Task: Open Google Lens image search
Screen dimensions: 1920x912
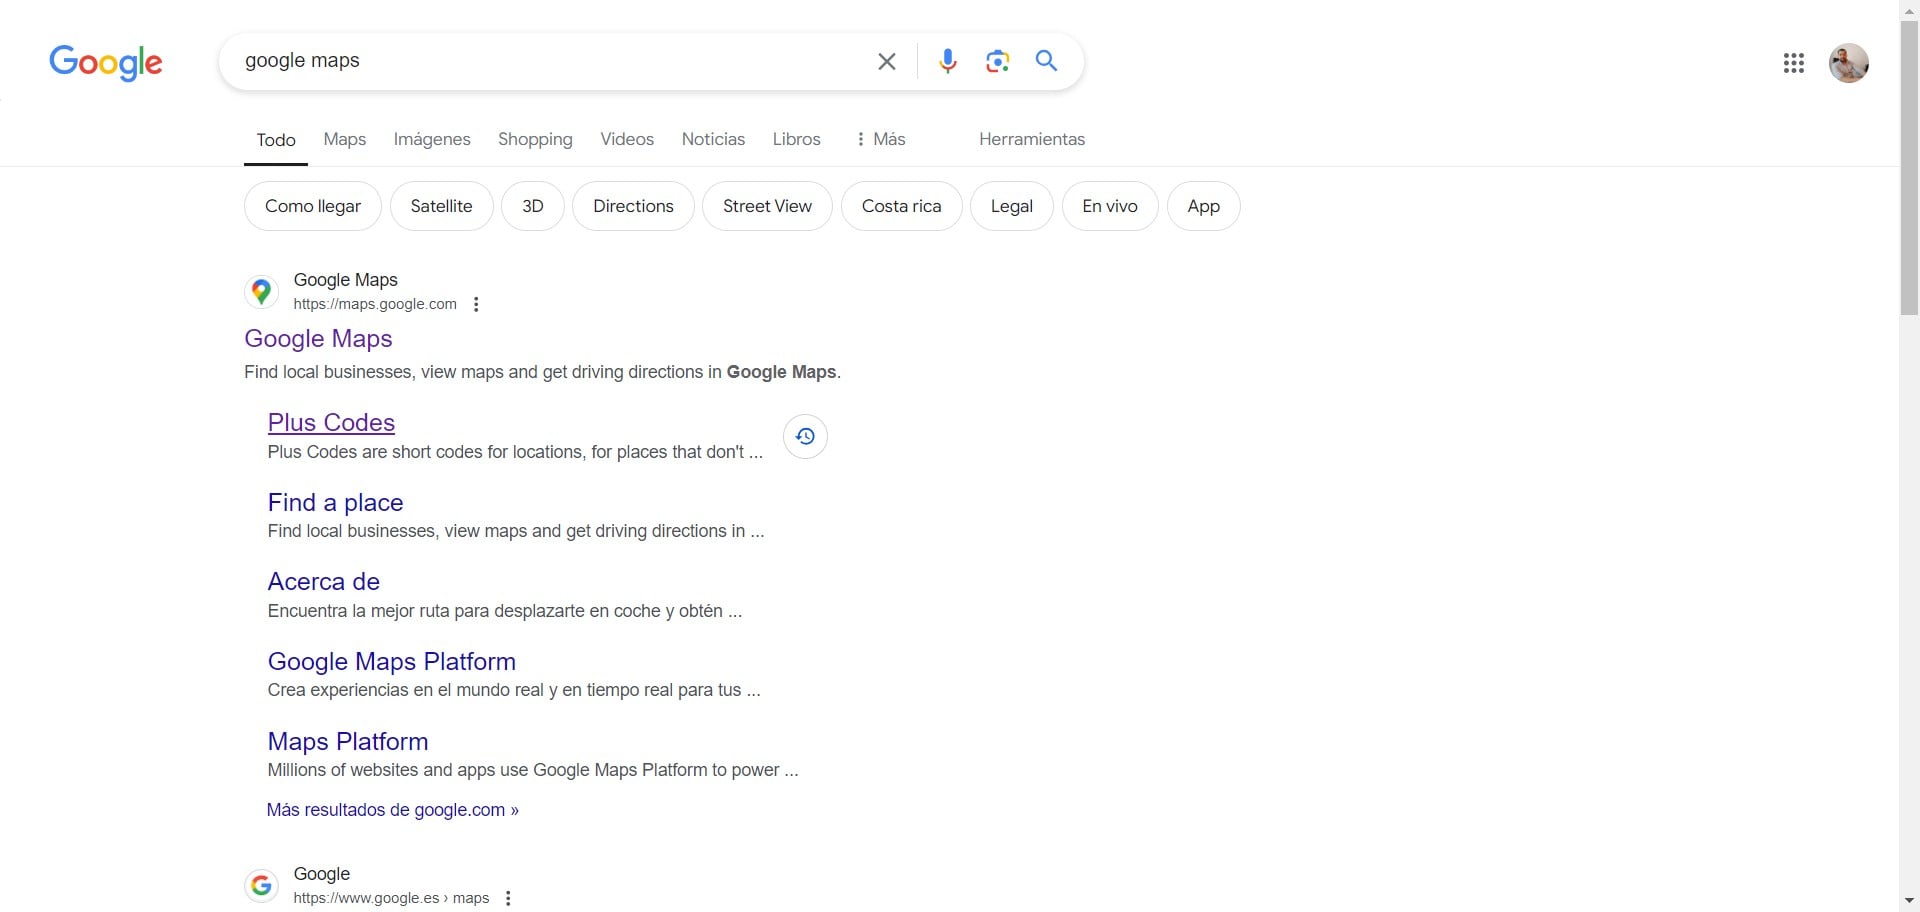Action: click(x=997, y=62)
